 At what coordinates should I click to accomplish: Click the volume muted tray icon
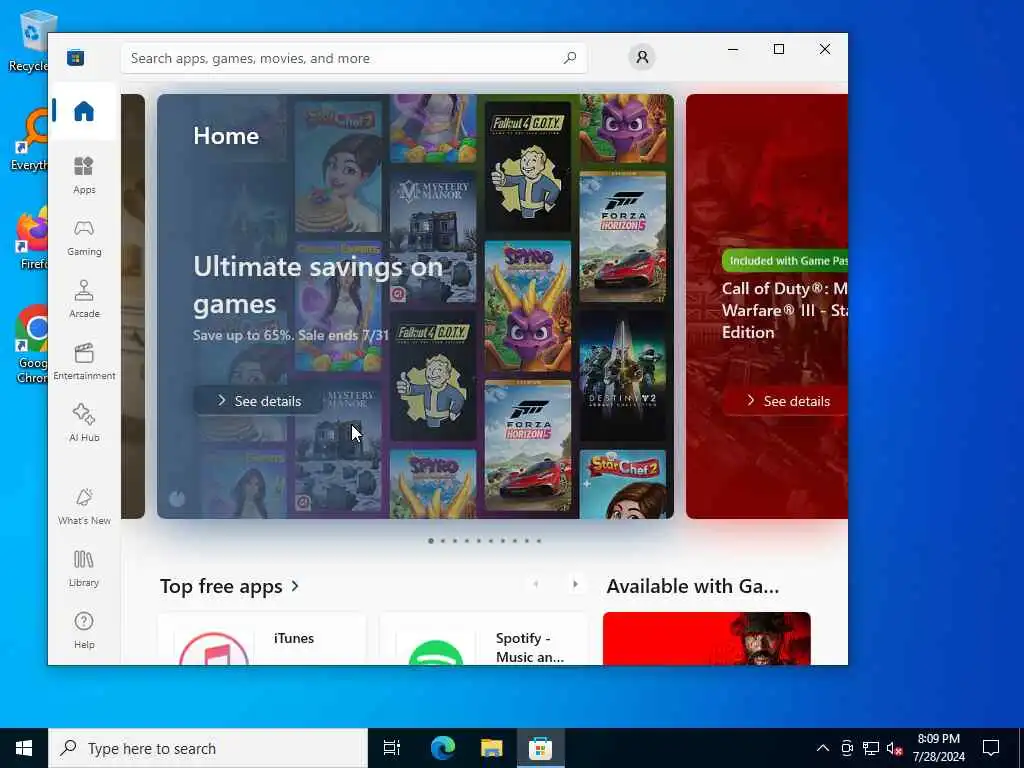coord(894,748)
